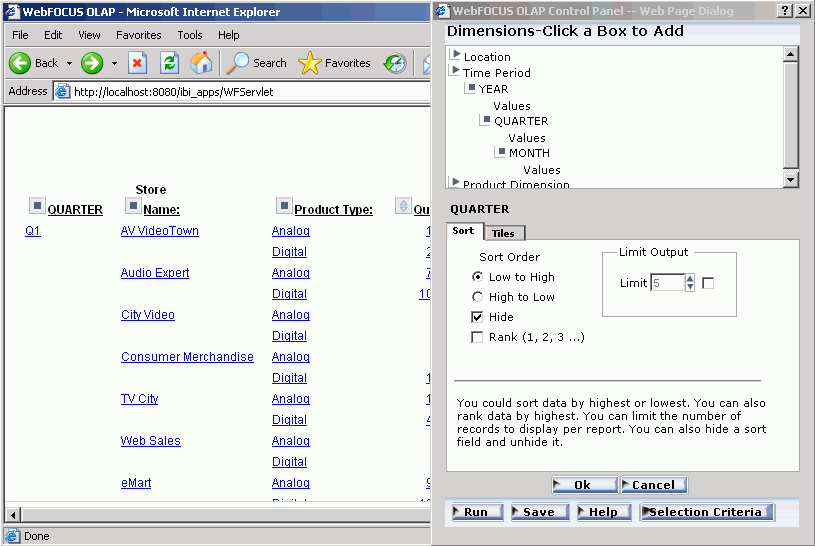The width and height of the screenshot is (815, 546).
Task: Click the square icon beside Product Type header
Action: (x=284, y=206)
